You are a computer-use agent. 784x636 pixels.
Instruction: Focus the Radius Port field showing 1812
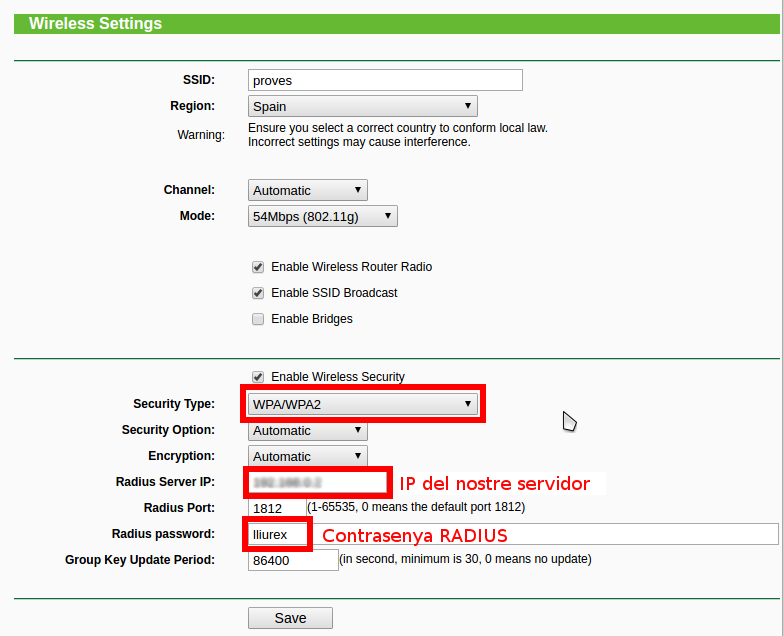pos(277,508)
